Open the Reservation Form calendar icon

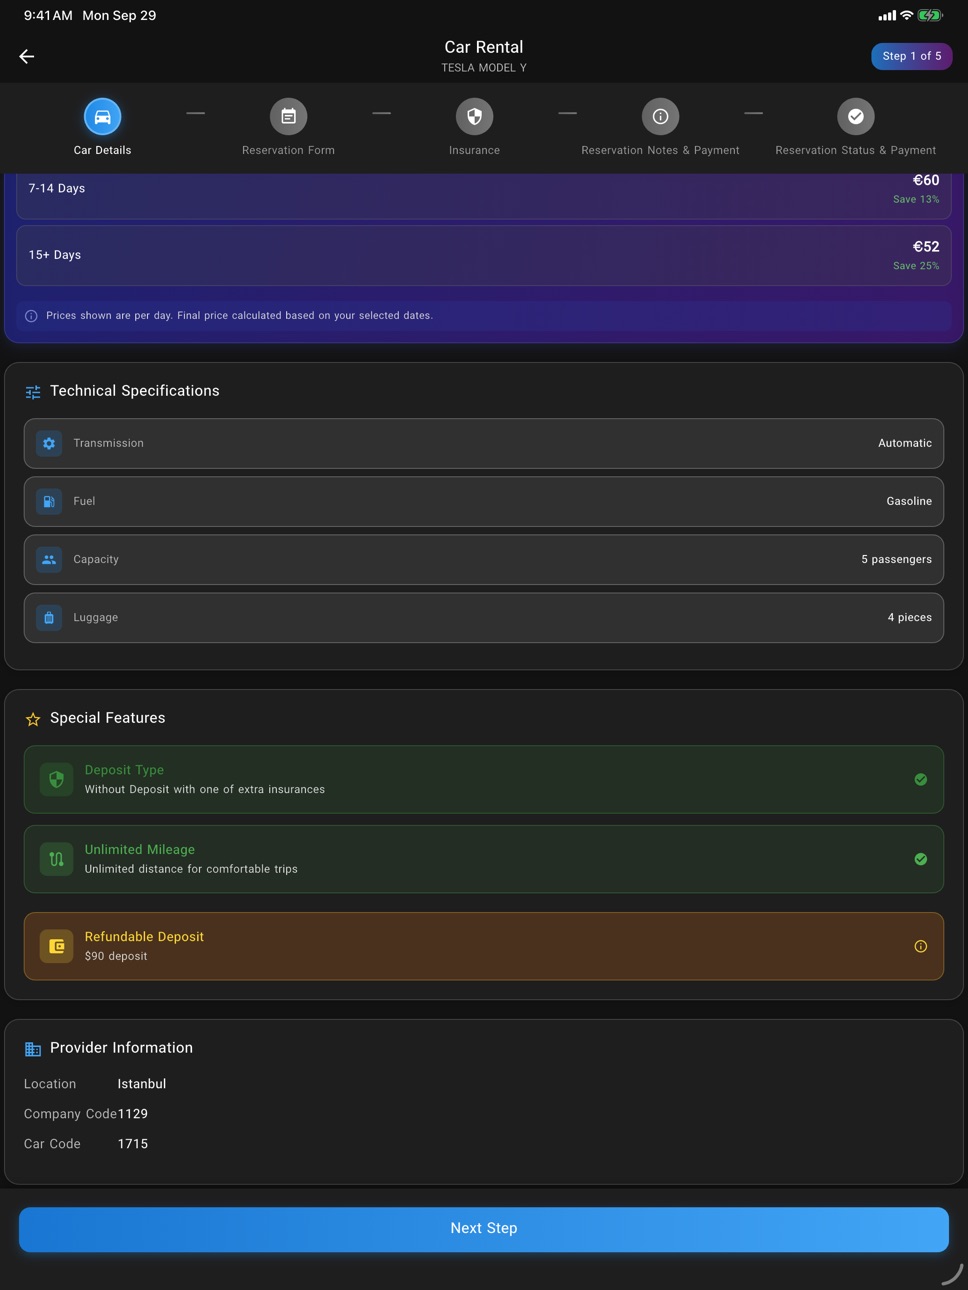[x=288, y=117]
